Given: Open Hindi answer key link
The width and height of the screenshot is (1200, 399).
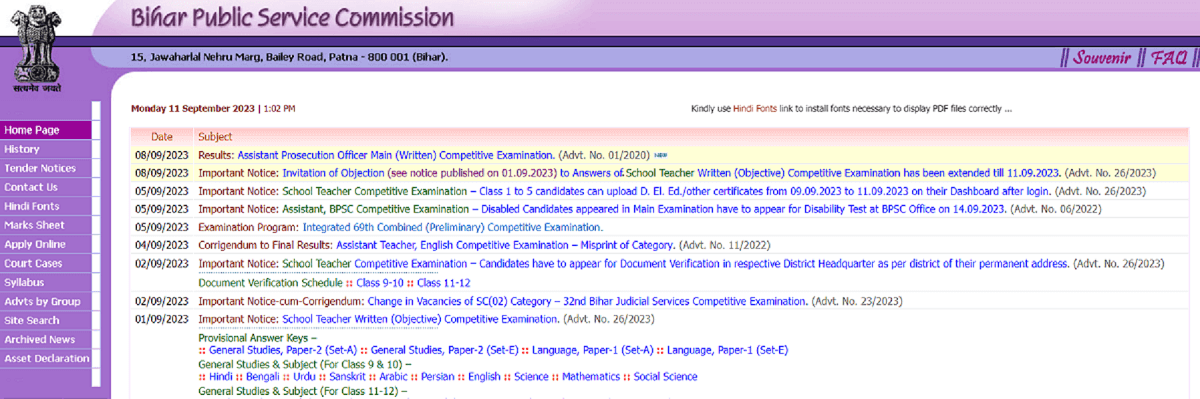Looking at the screenshot, I should (221, 377).
